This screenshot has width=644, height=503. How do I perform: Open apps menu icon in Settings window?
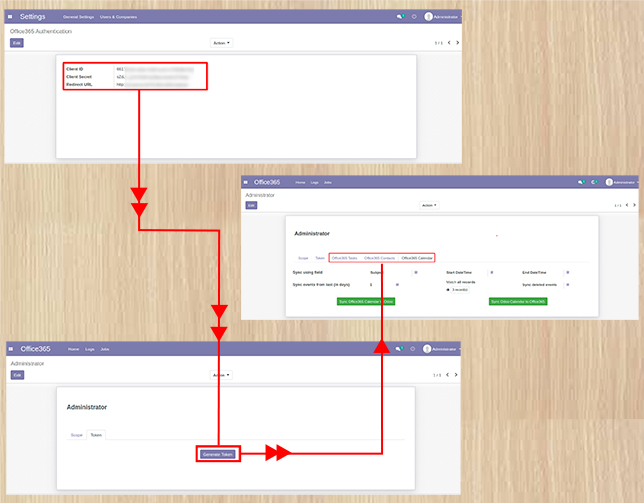[x=11, y=17]
